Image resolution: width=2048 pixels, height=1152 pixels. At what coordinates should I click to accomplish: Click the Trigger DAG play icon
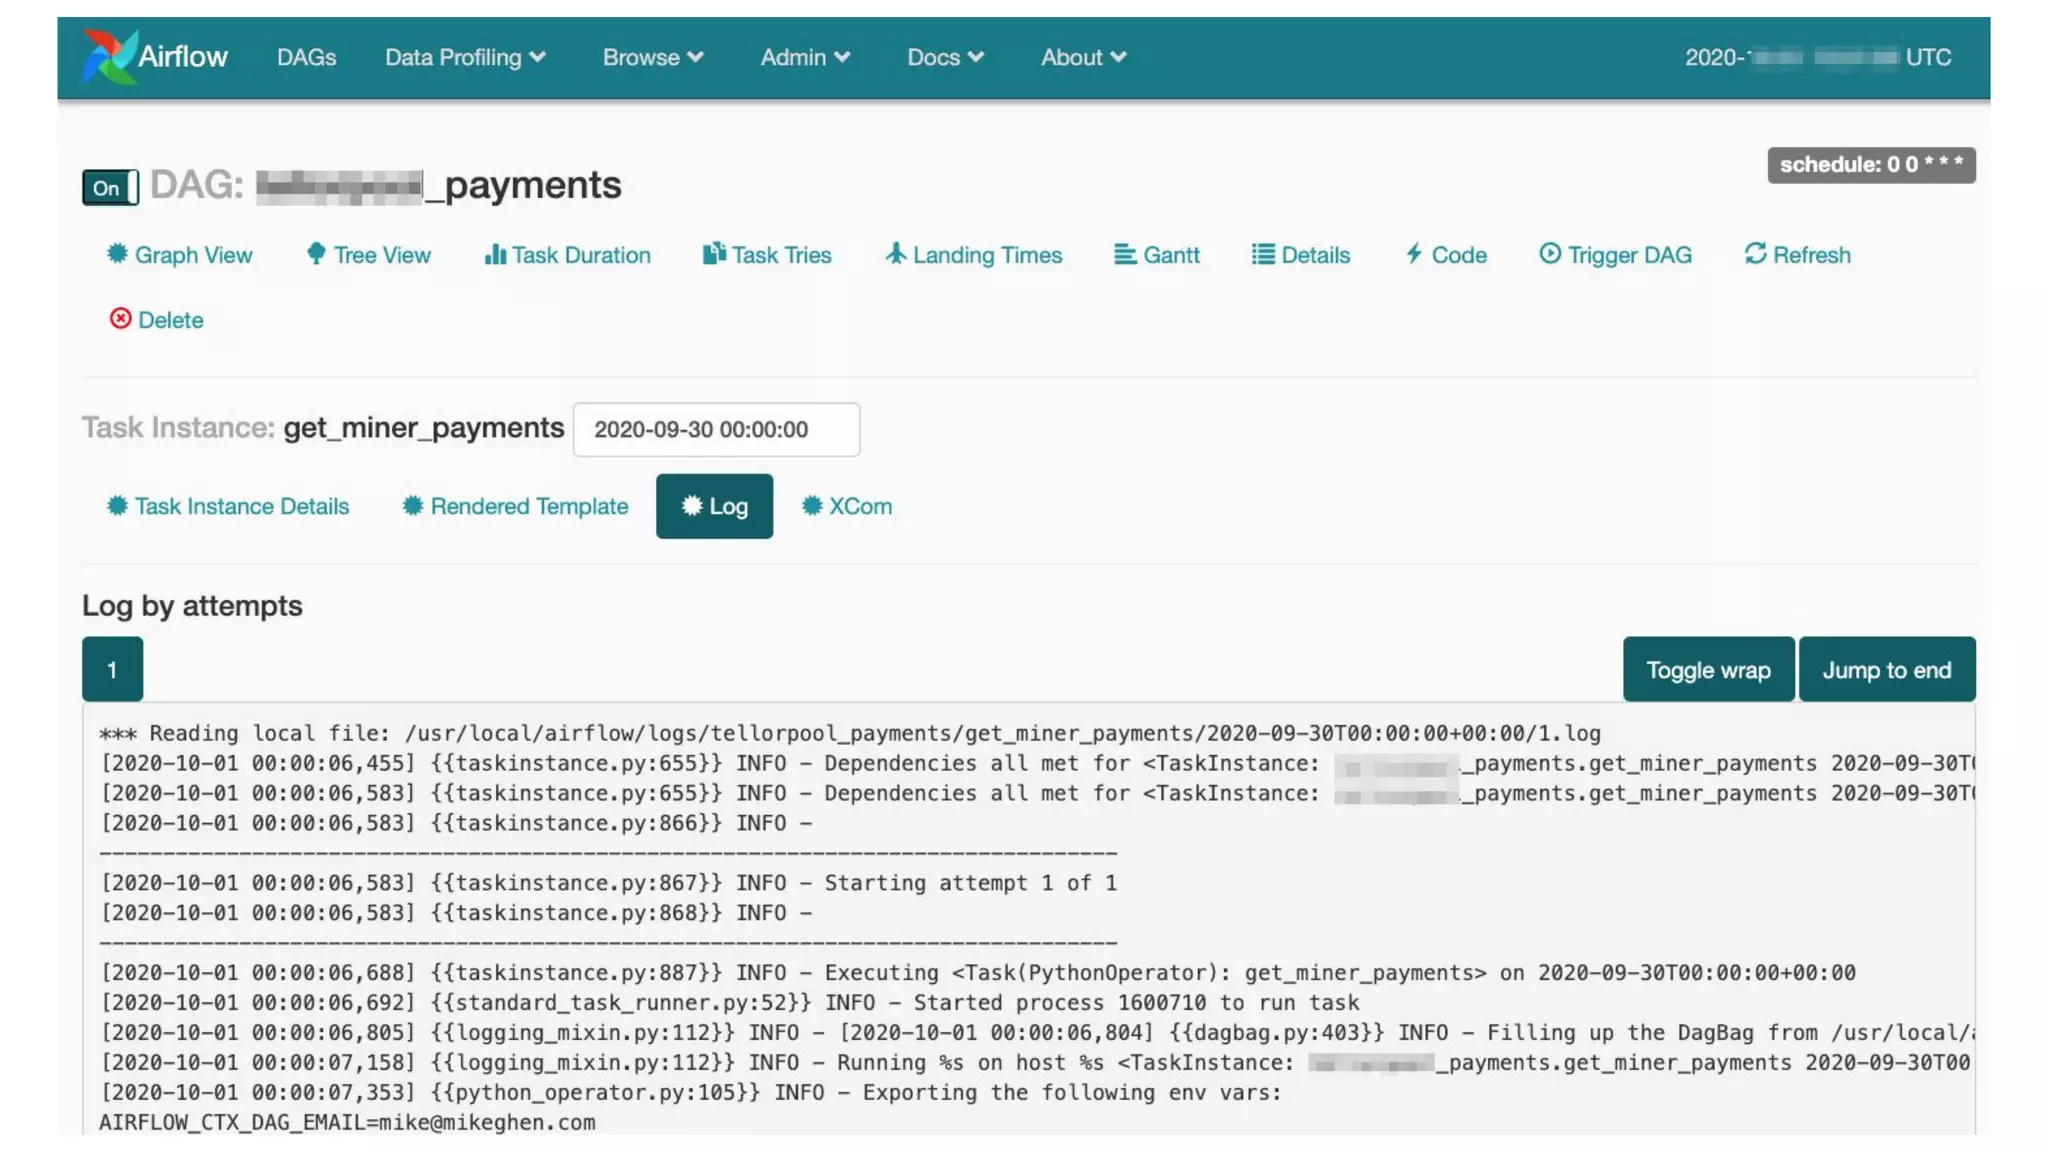[1549, 254]
